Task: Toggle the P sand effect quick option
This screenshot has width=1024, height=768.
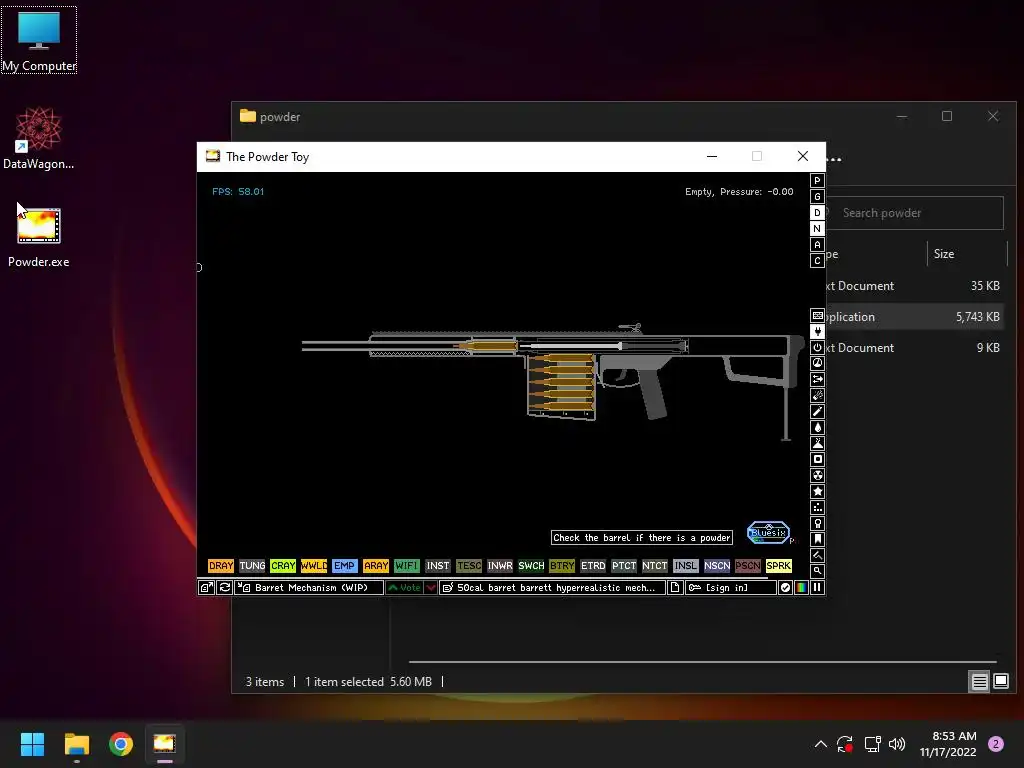Action: point(817,181)
